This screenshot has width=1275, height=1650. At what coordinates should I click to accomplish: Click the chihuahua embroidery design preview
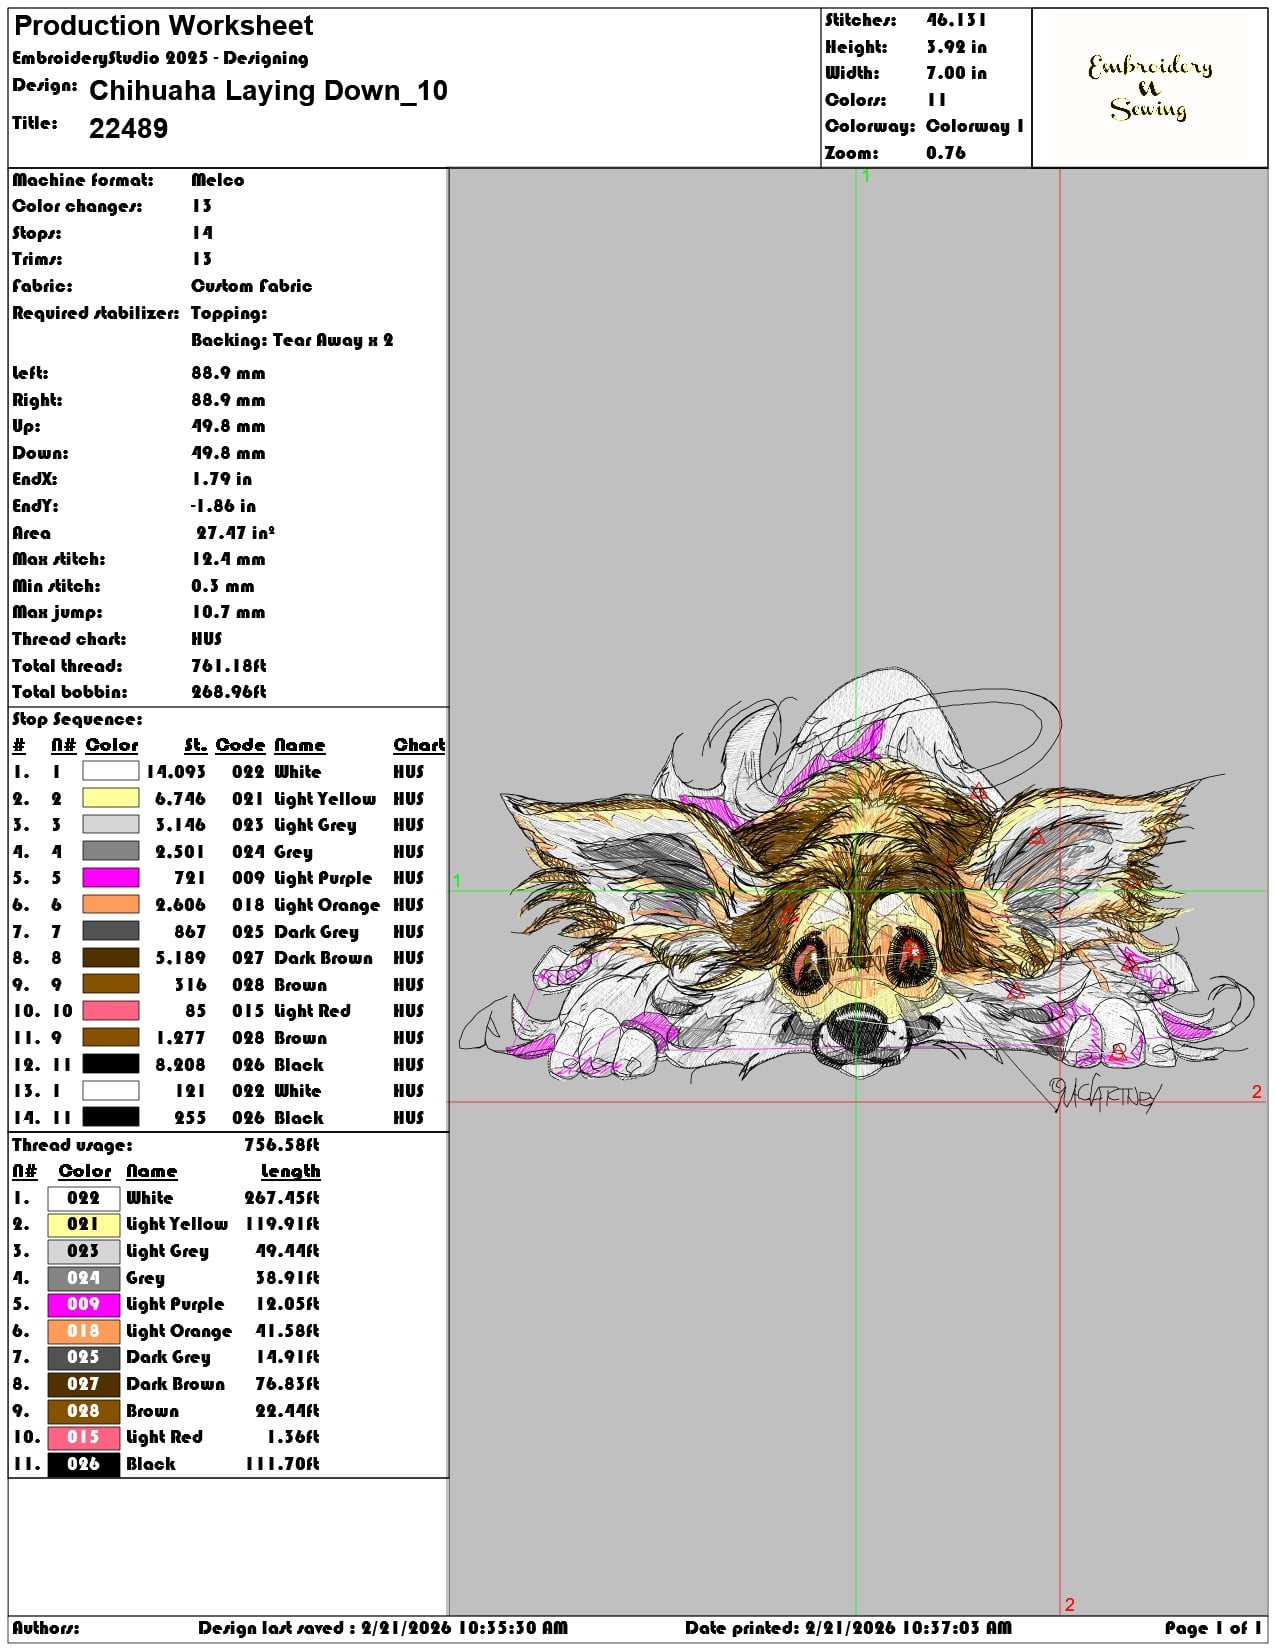[x=856, y=890]
